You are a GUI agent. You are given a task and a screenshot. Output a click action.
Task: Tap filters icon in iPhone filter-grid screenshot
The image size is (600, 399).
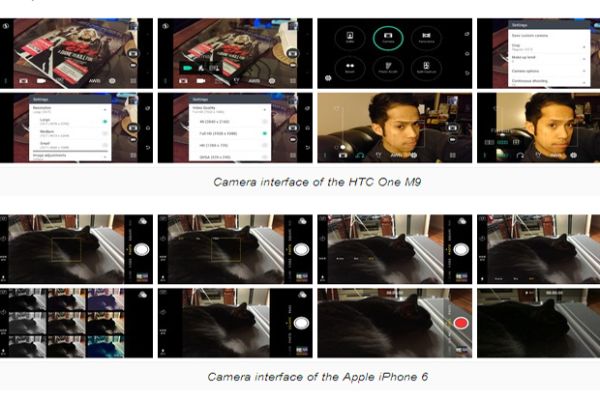[x=142, y=295]
